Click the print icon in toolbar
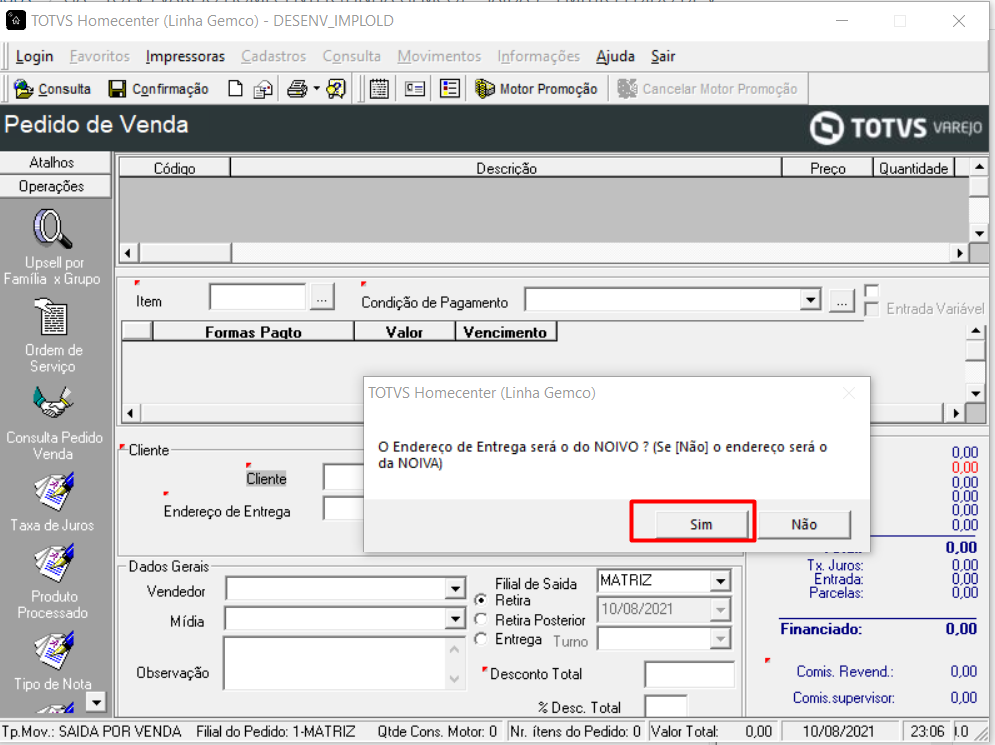The image size is (995, 745). click(x=296, y=89)
